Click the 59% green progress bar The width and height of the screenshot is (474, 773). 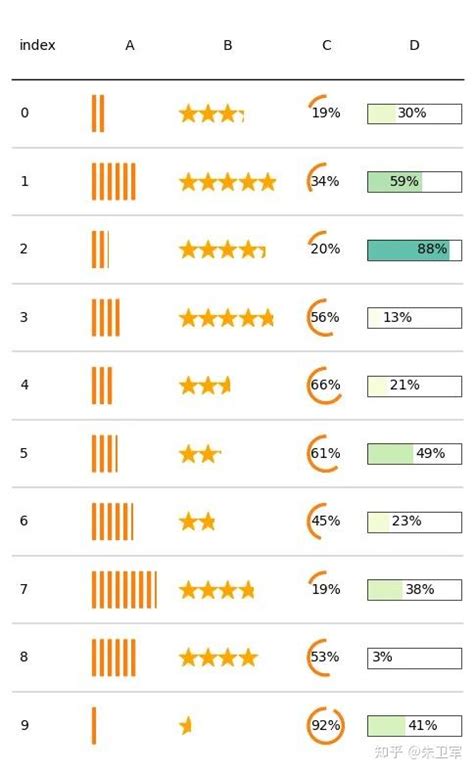(414, 182)
